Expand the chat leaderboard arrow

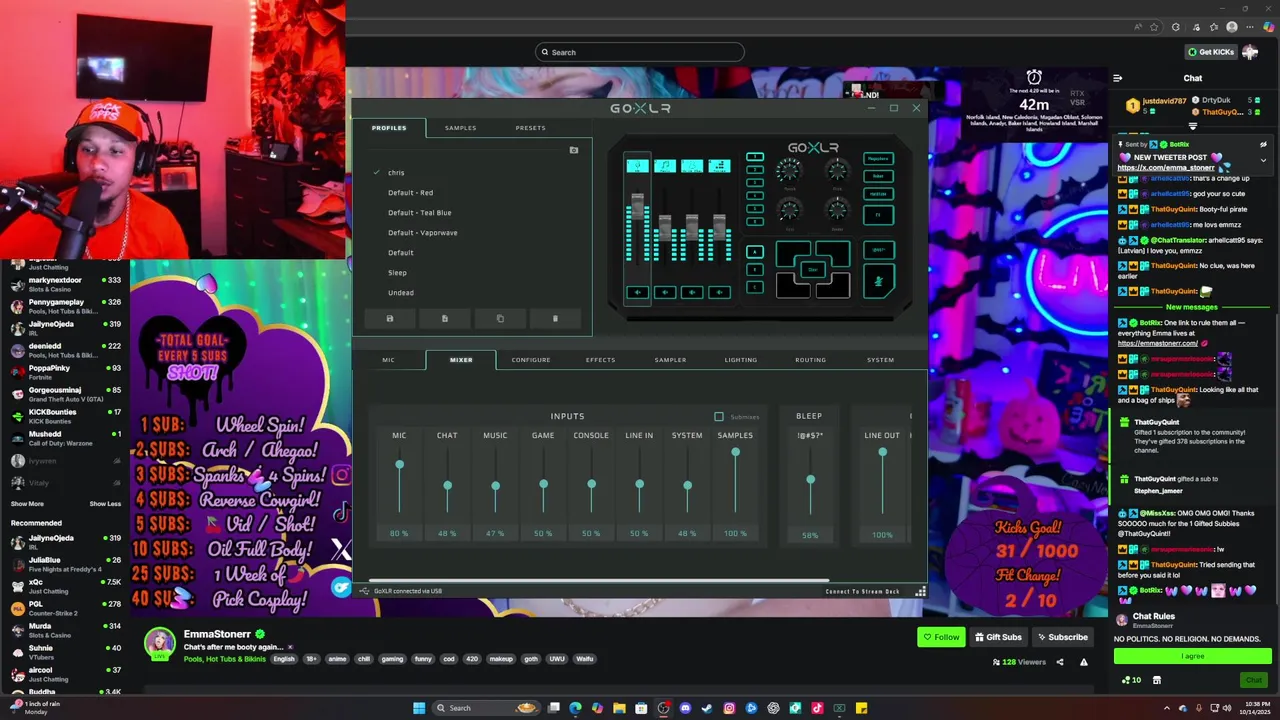1192,127
